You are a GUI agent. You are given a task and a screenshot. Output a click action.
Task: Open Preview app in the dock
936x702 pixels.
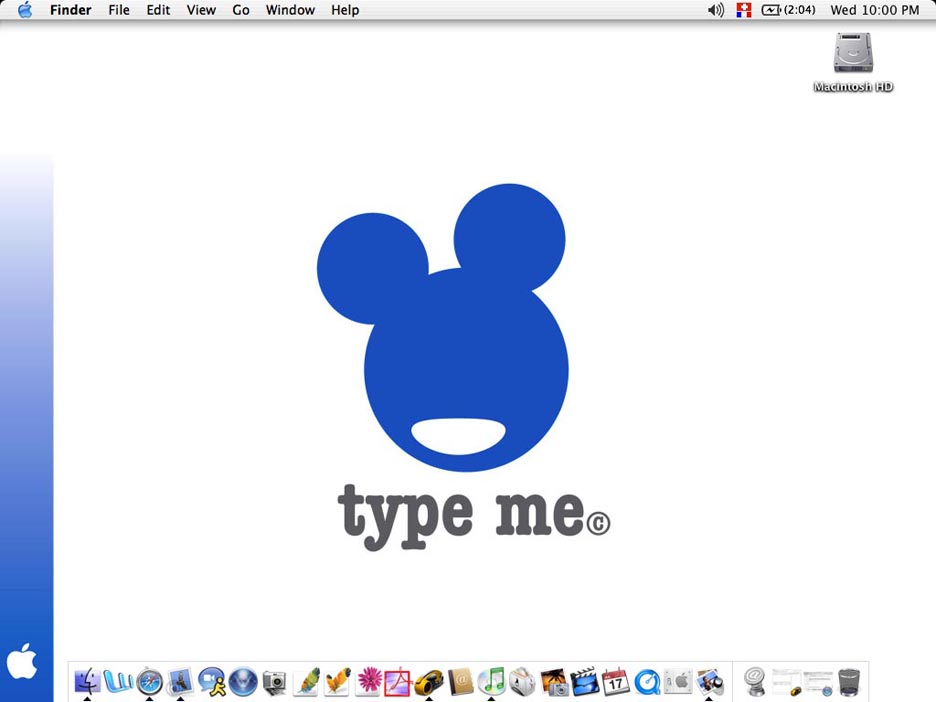pos(709,681)
